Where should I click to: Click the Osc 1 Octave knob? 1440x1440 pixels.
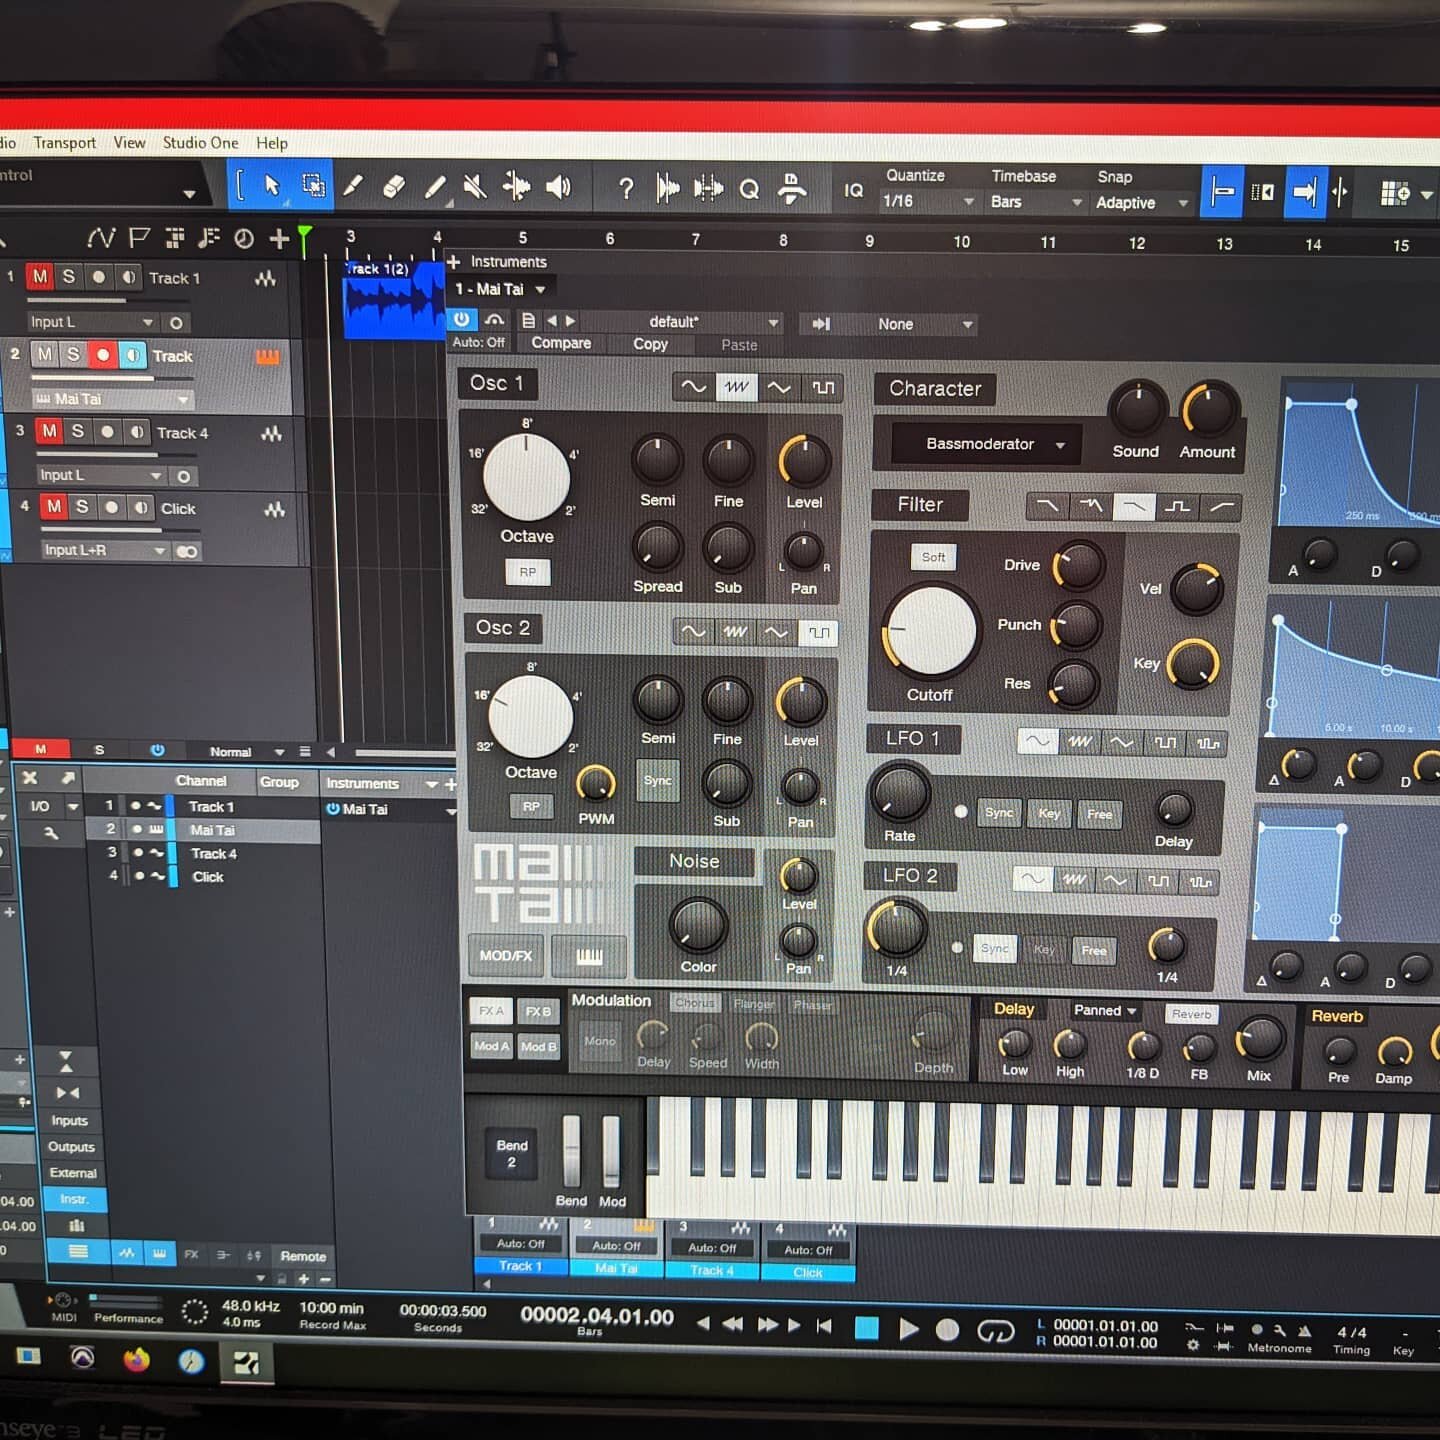click(526, 478)
